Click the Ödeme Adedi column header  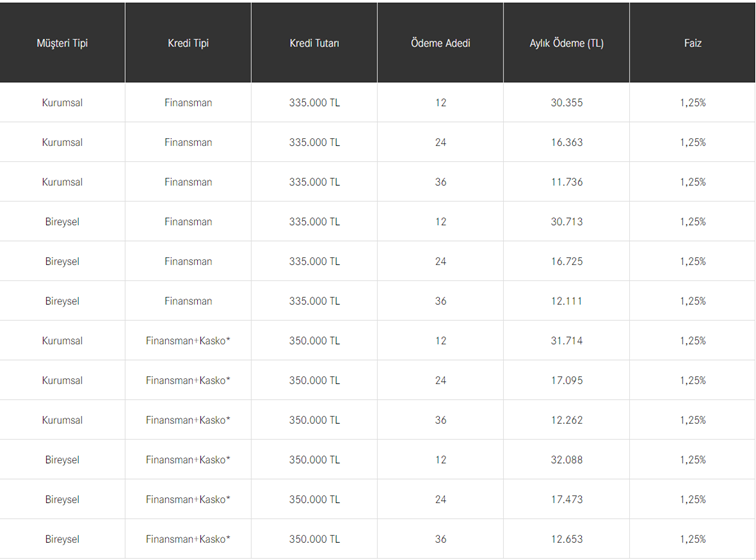[440, 44]
